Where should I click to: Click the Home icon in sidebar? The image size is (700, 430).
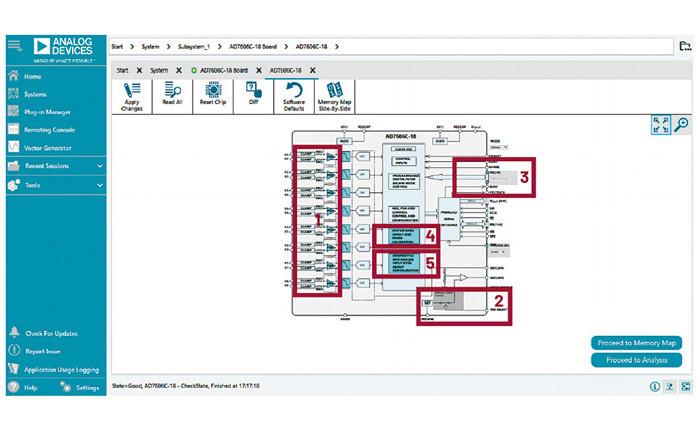pyautogui.click(x=13, y=76)
